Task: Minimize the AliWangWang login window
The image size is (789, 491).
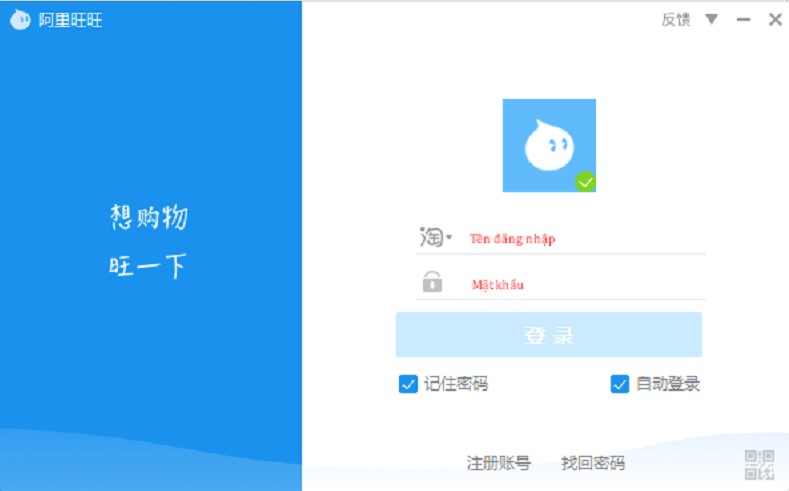Action: (743, 19)
